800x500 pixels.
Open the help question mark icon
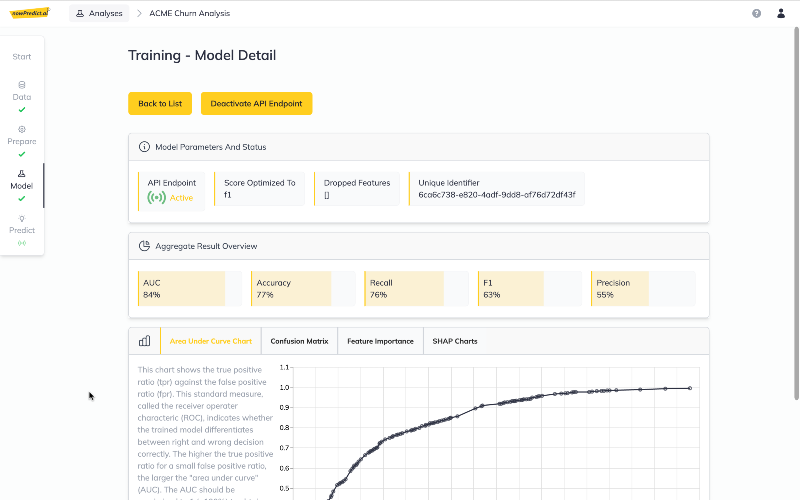[x=756, y=13]
